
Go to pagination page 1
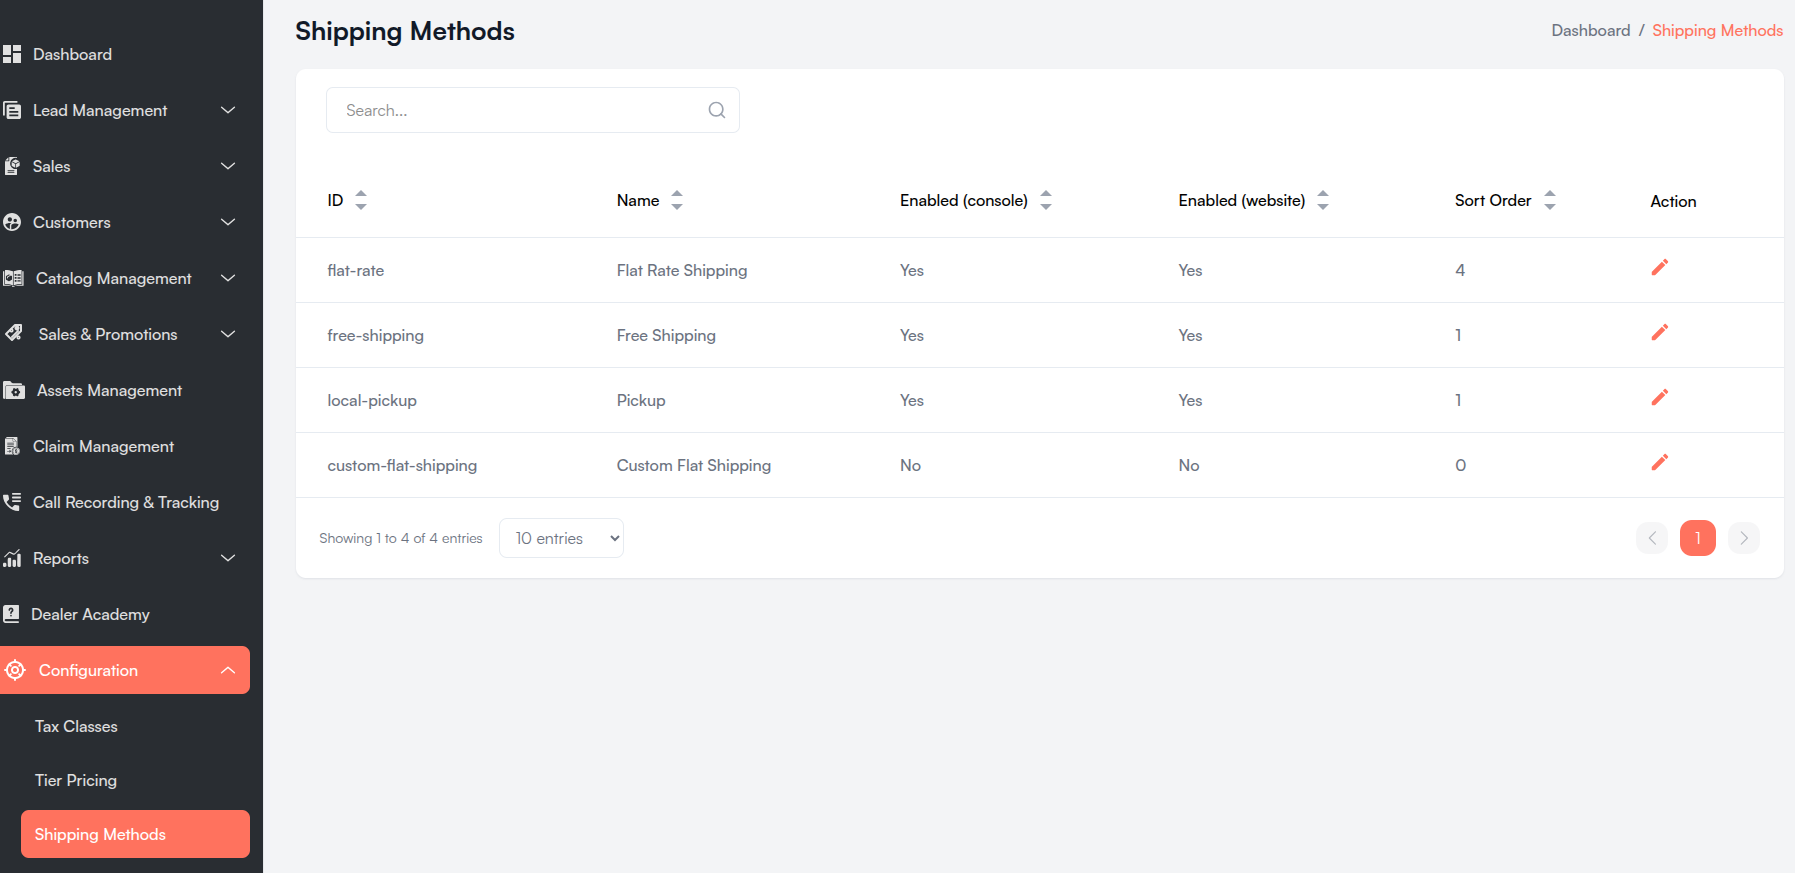point(1698,538)
